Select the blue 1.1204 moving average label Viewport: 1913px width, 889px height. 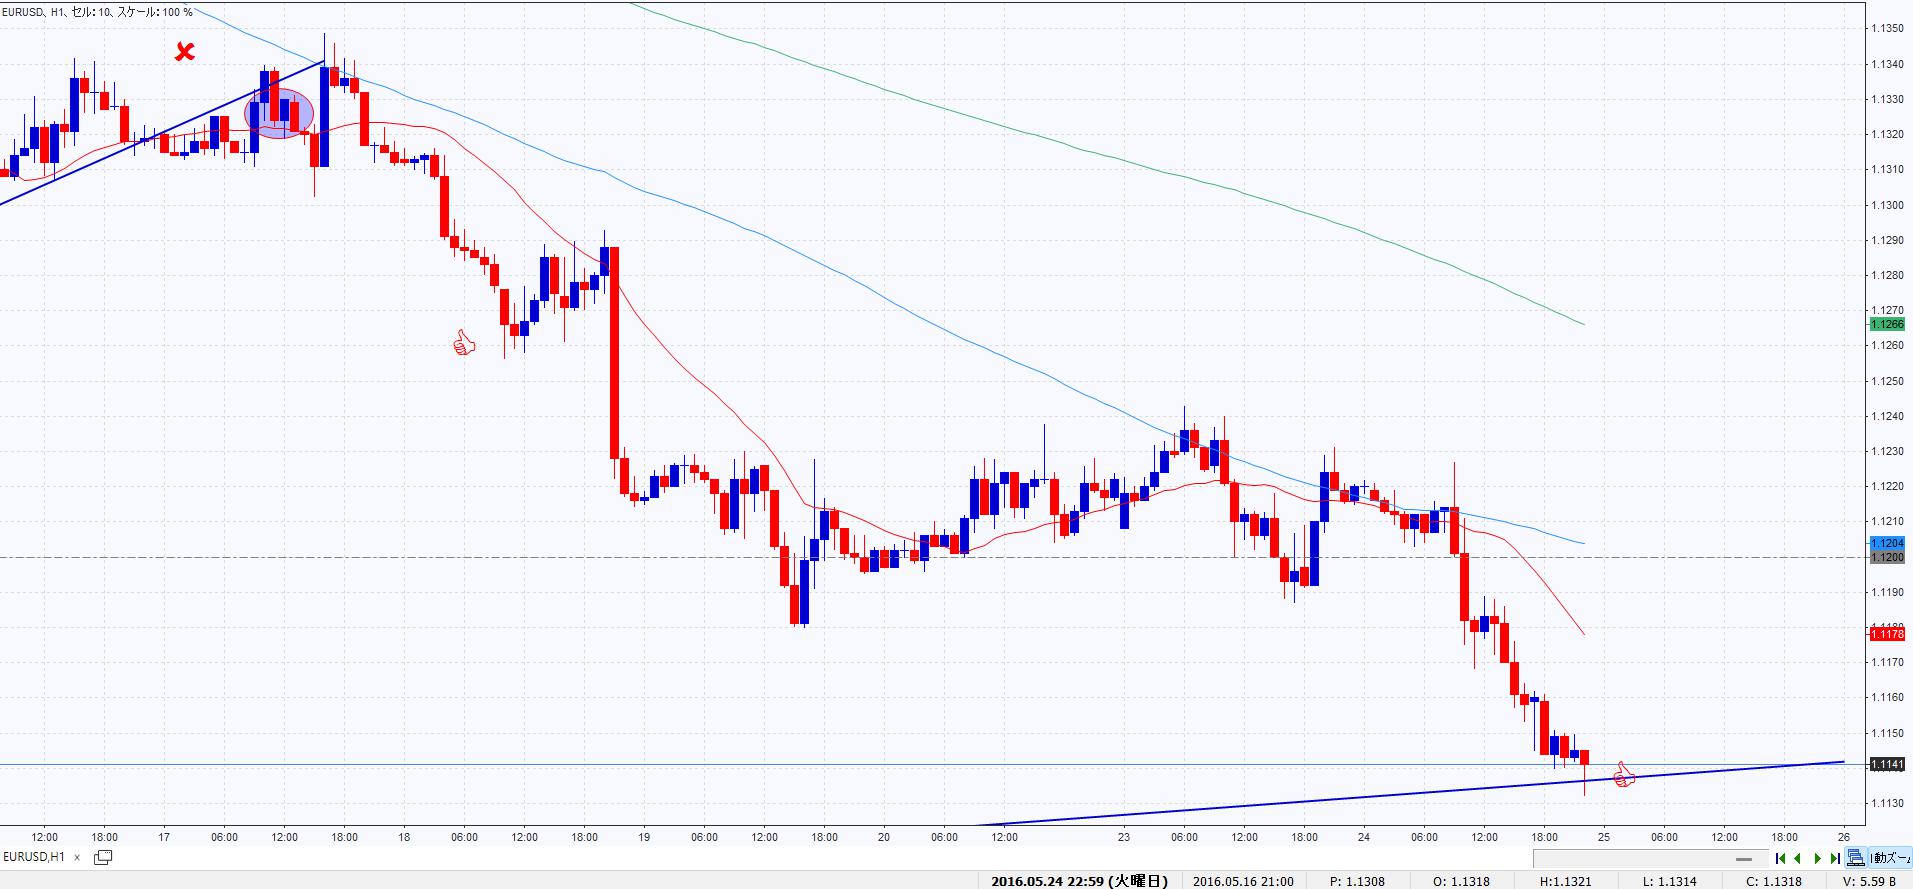pos(1886,543)
